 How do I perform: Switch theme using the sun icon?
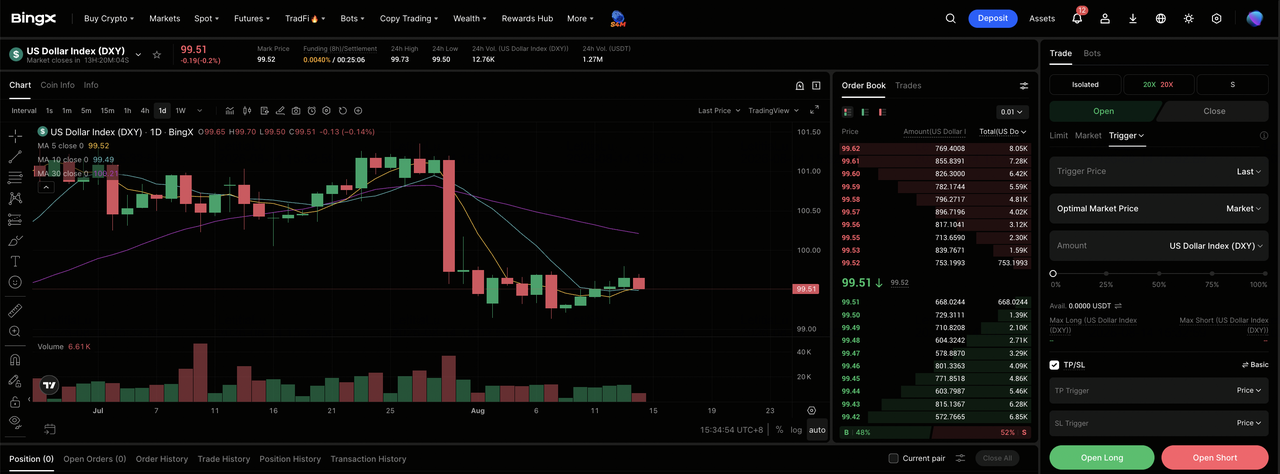1188,18
